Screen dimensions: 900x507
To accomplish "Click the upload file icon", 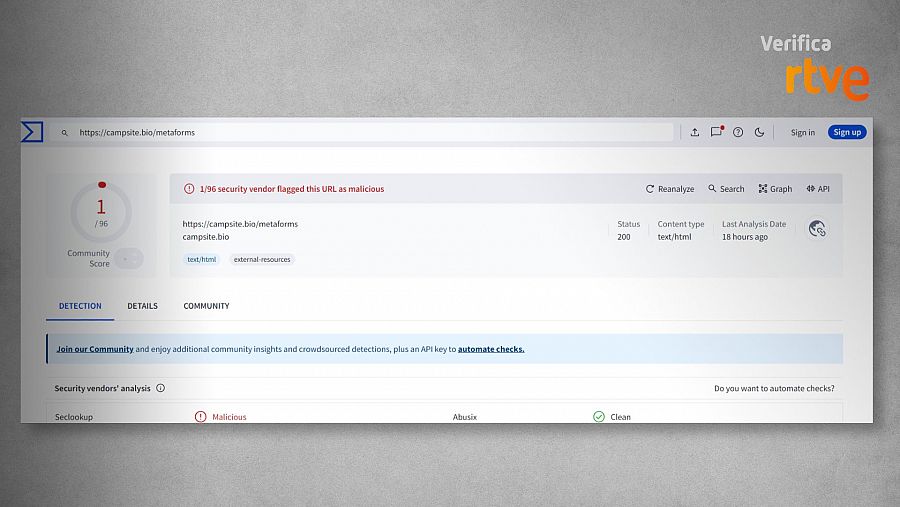I will coord(695,132).
